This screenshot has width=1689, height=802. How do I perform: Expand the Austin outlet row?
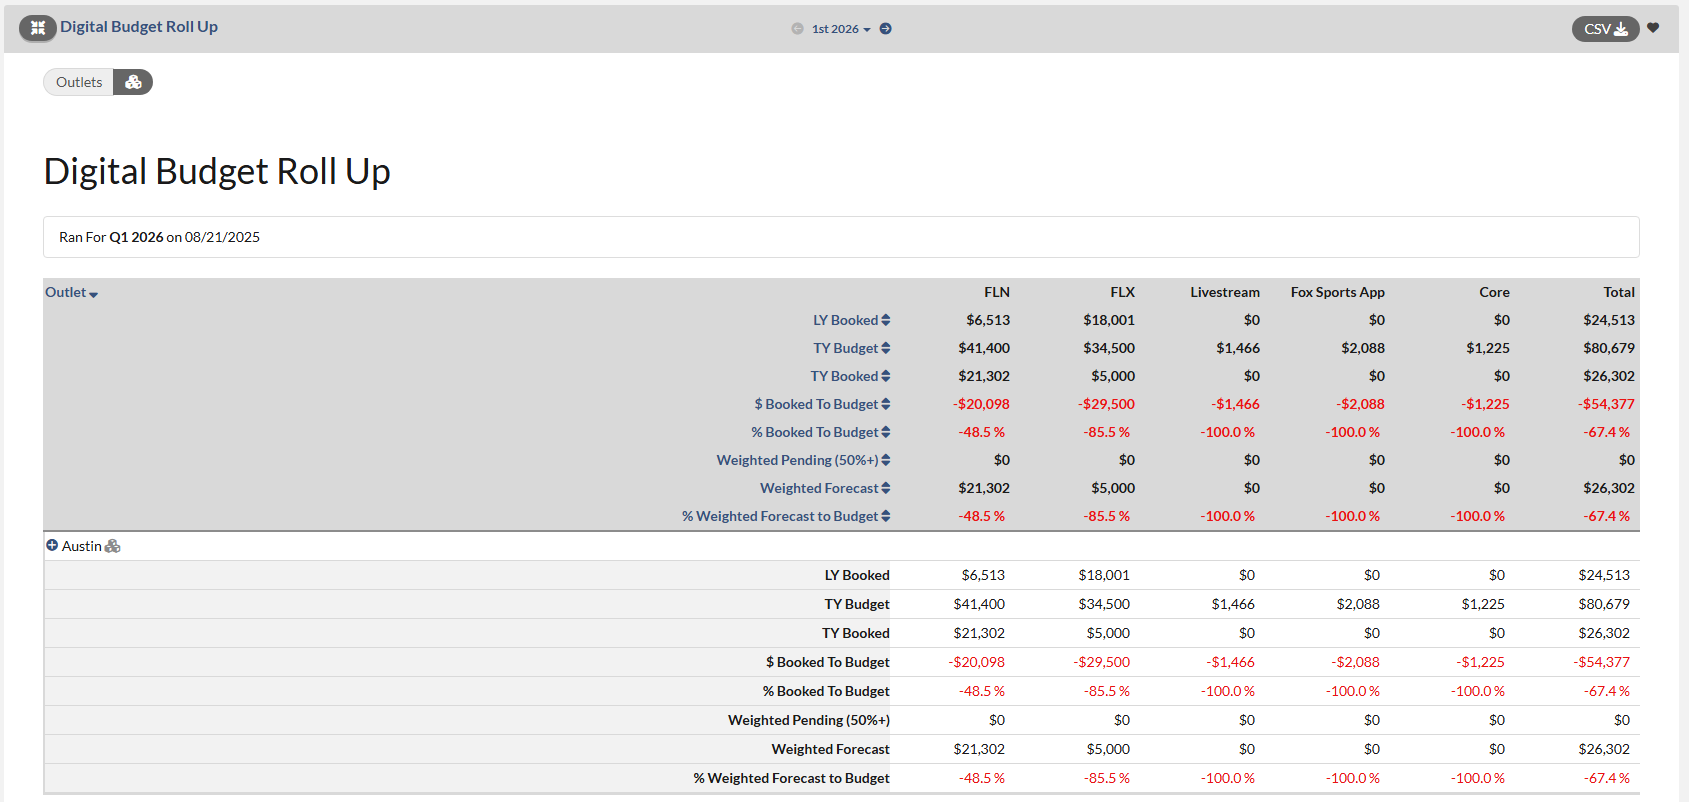[x=52, y=545]
